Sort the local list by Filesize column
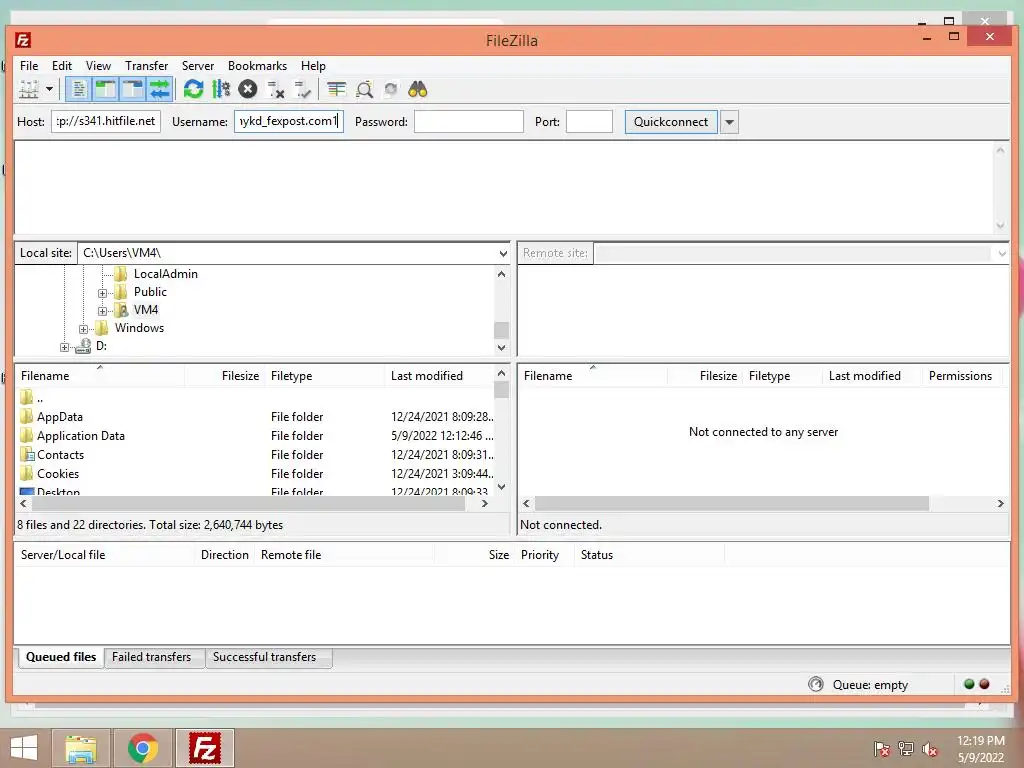 [225, 376]
